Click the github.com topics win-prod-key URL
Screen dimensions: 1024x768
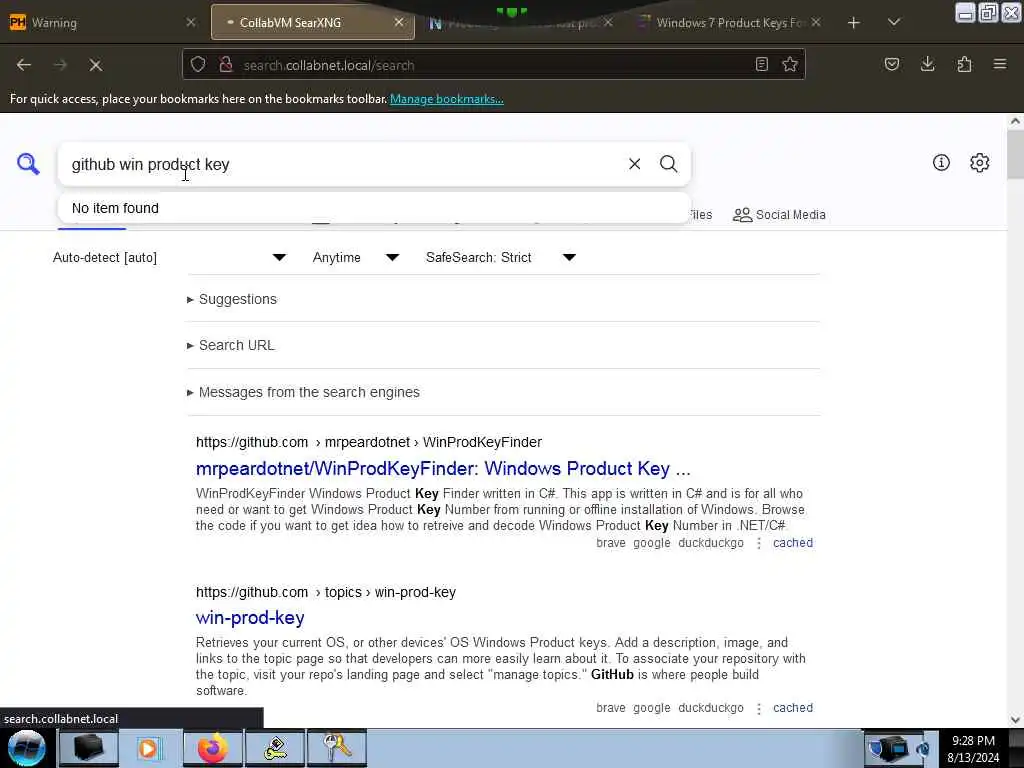326,592
